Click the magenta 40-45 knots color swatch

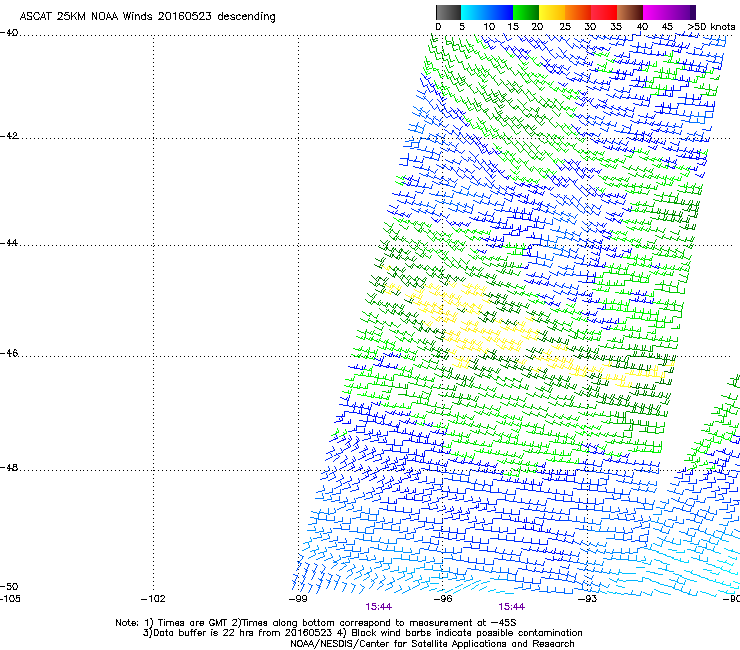656,12
